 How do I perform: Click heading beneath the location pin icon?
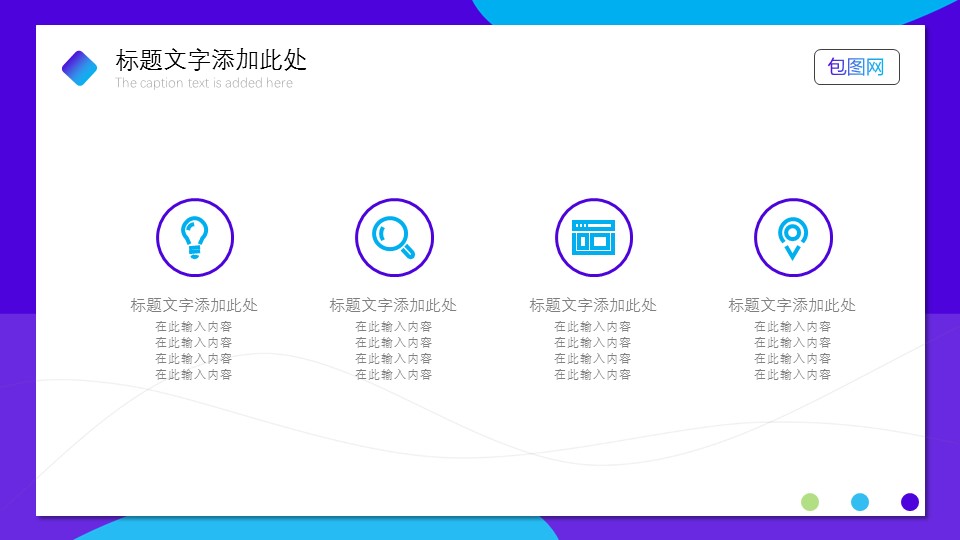(792, 306)
